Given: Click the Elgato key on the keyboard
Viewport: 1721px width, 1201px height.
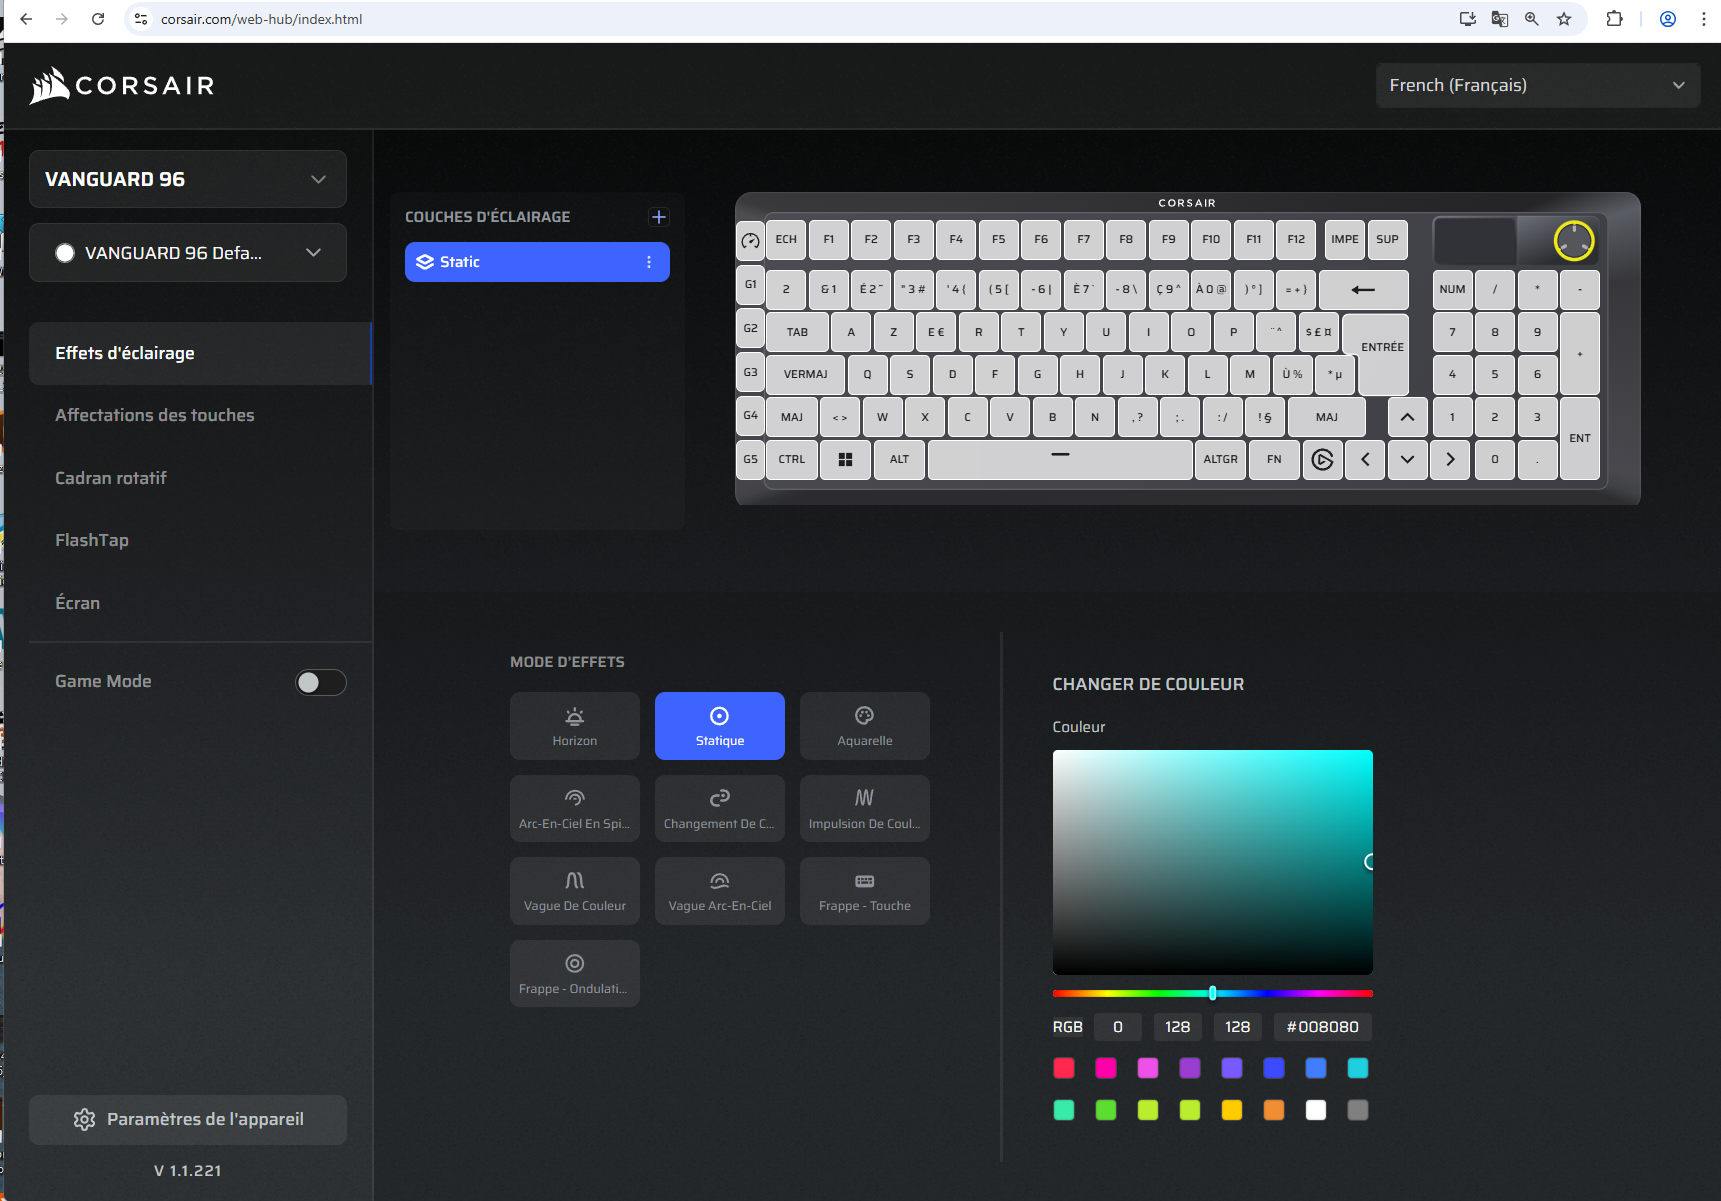Looking at the screenshot, I should pos(1322,460).
